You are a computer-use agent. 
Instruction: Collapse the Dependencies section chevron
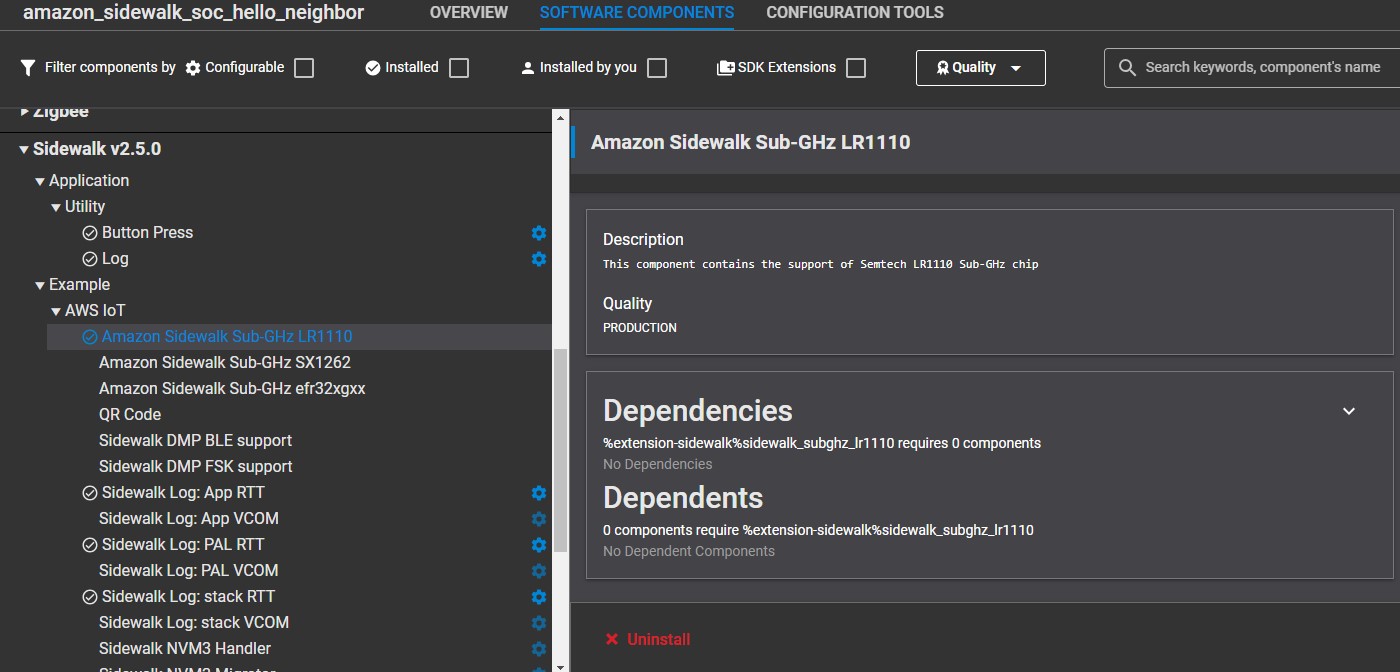click(x=1349, y=411)
